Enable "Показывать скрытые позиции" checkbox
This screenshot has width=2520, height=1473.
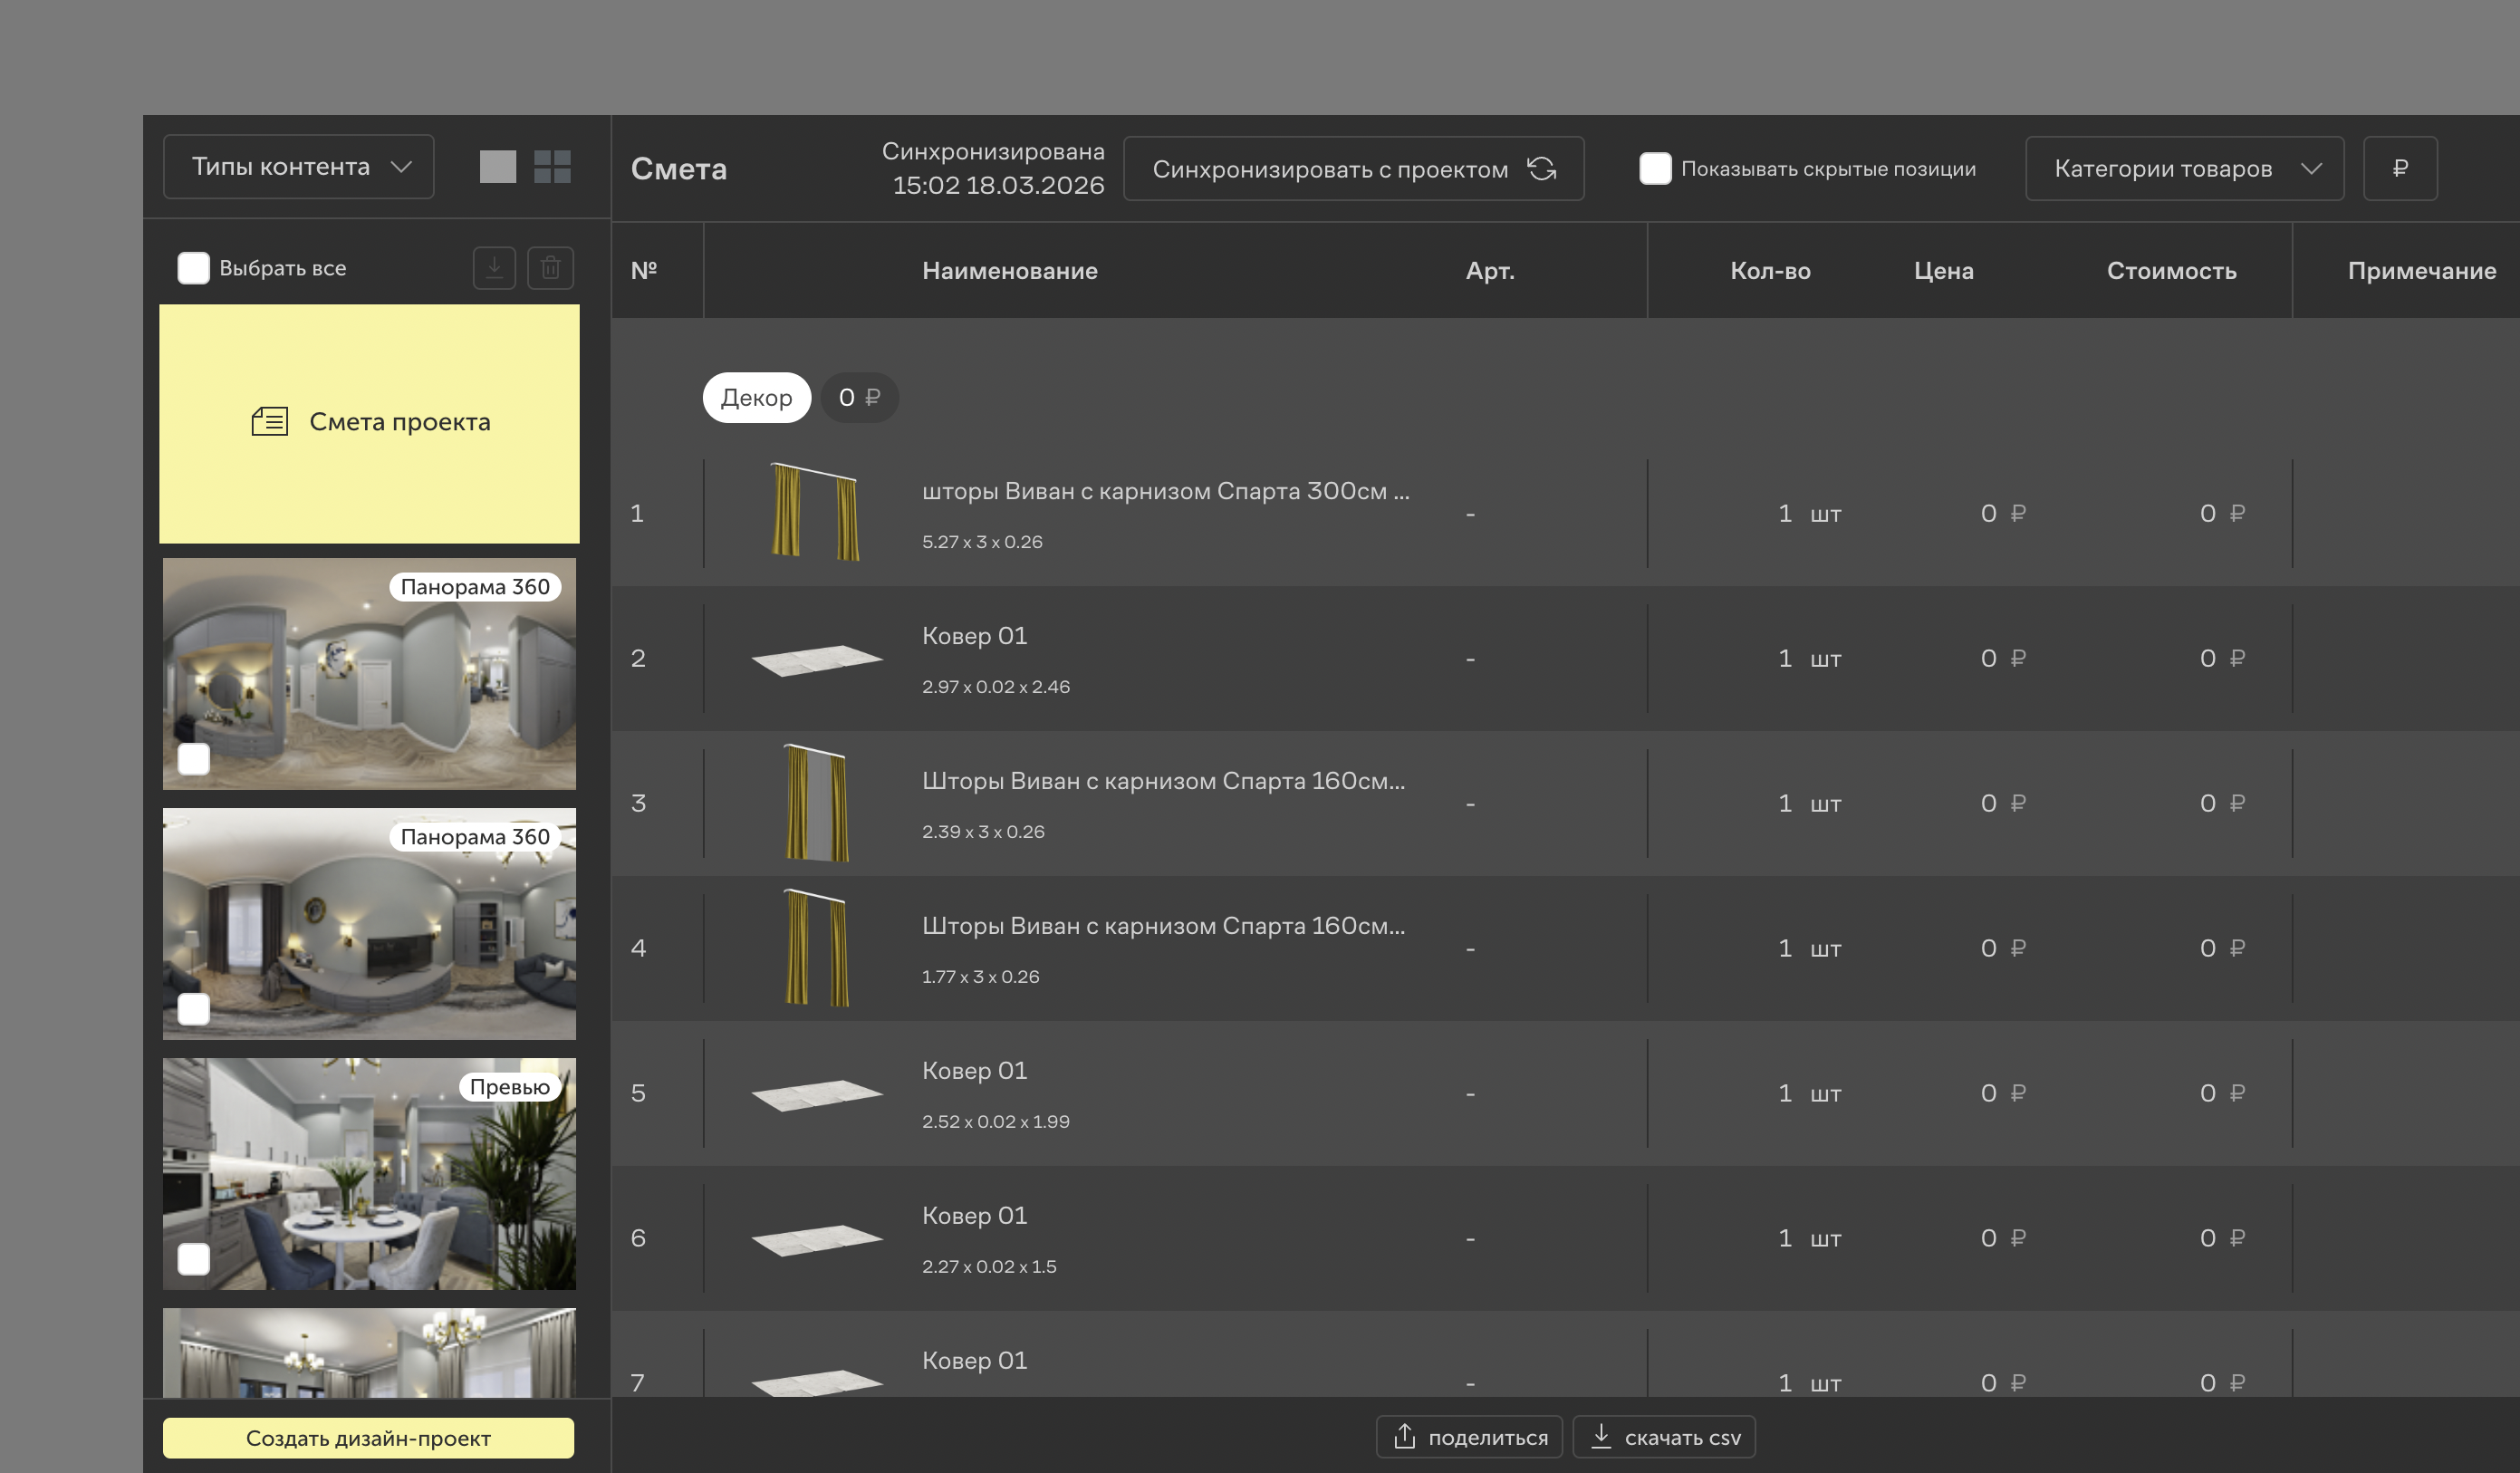tap(1654, 169)
